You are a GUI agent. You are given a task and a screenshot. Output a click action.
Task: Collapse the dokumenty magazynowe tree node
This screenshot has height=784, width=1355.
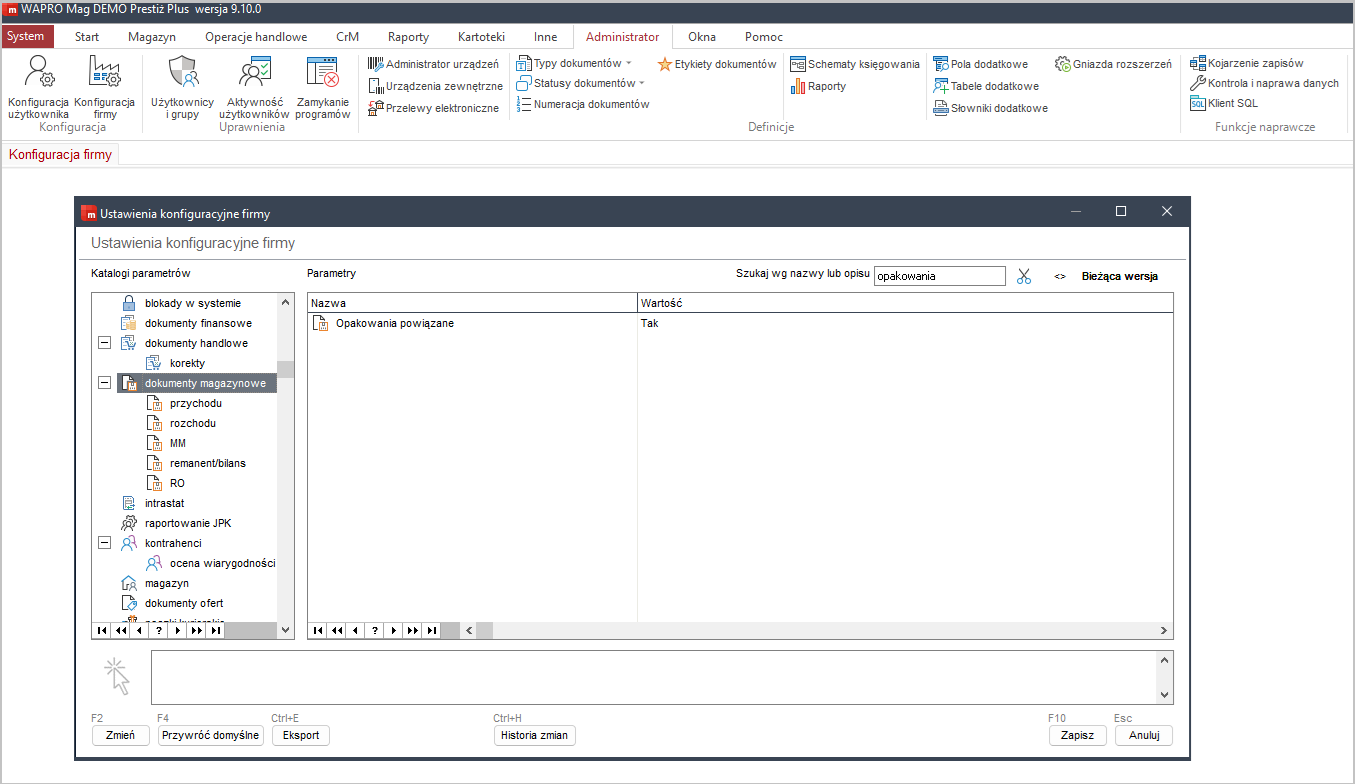click(103, 383)
